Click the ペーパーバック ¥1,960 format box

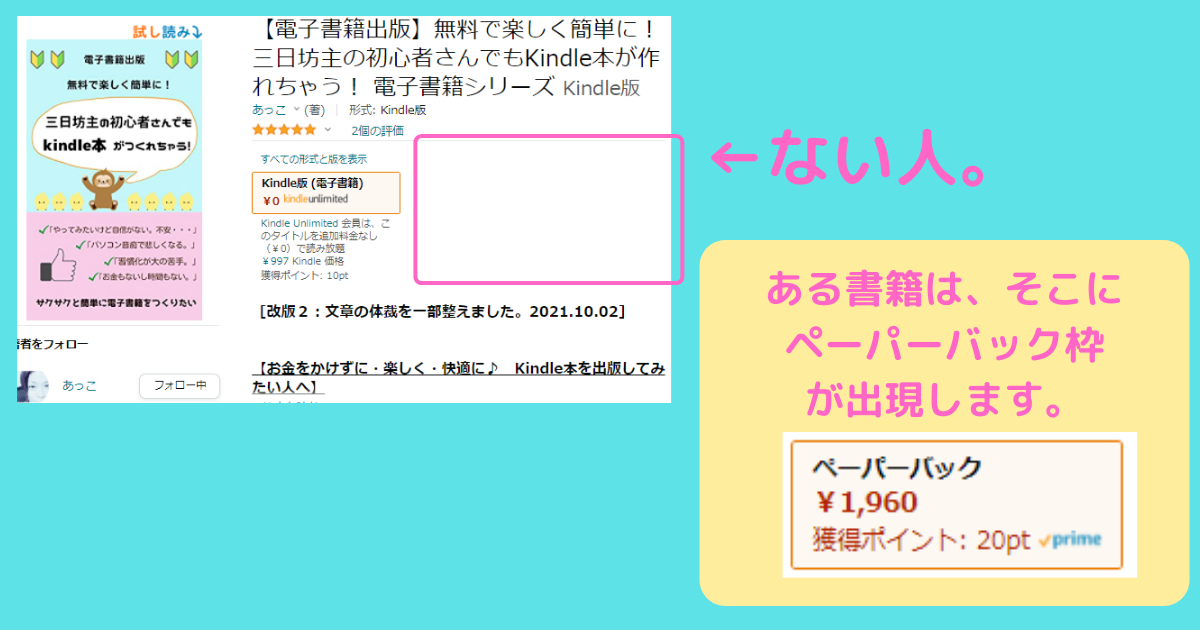click(957, 505)
